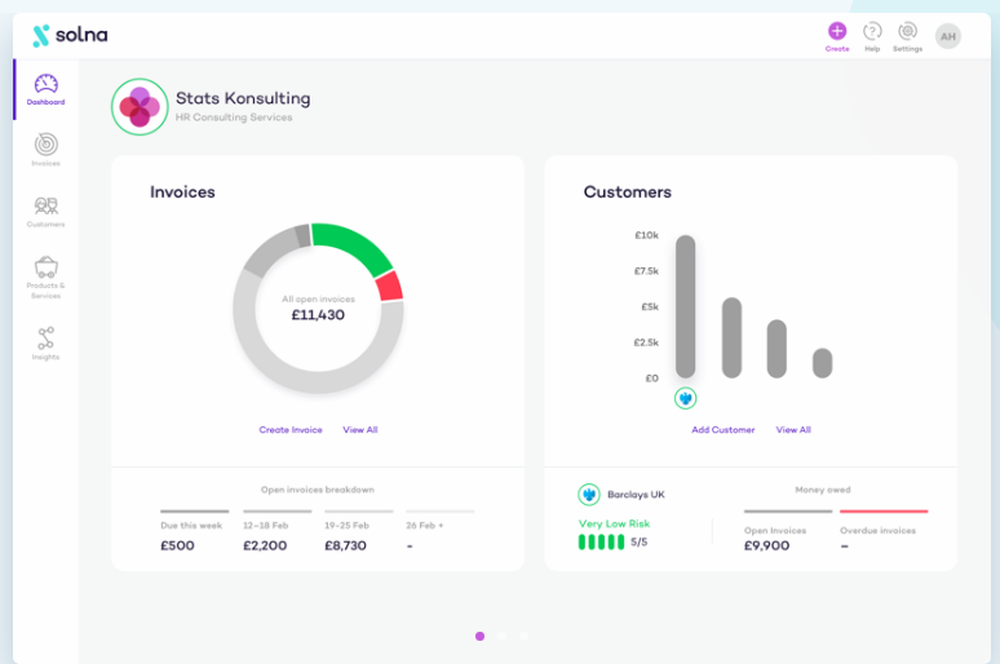This screenshot has height=664, width=1000.
Task: Click the Very Low Risk rating label
Action: [x=614, y=524]
